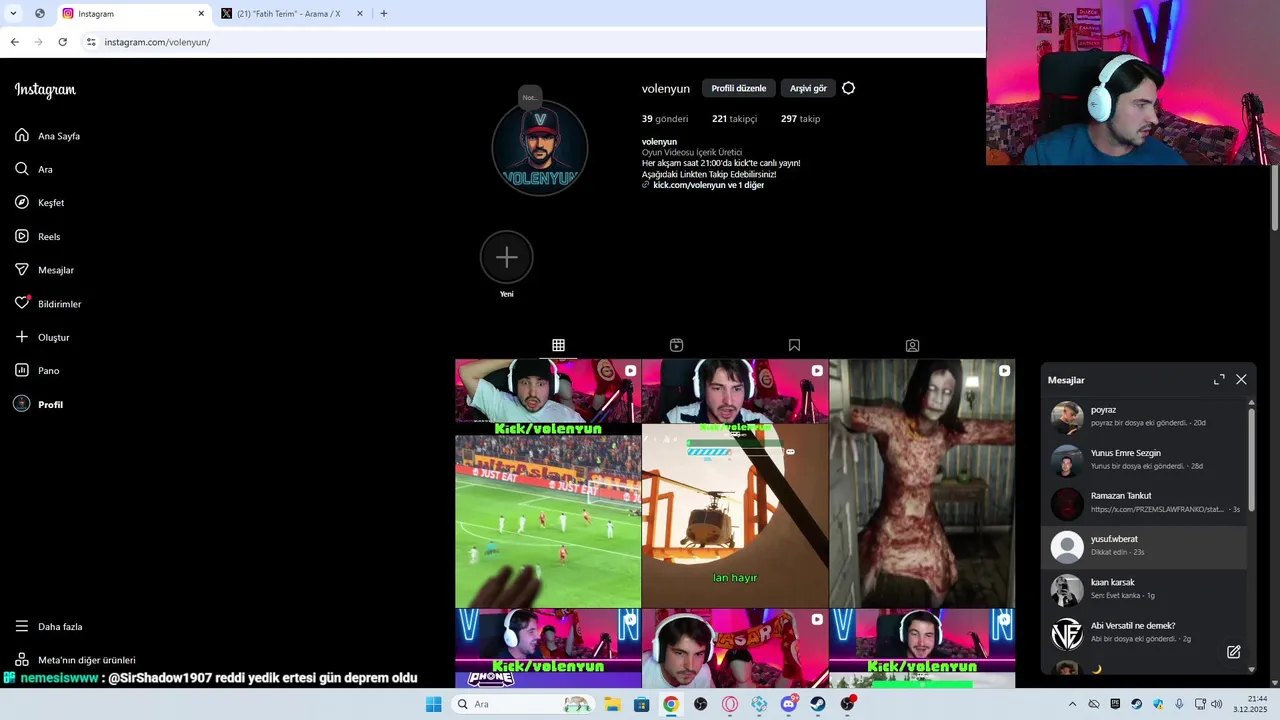Open a new browser tab

pyautogui.click(x=384, y=14)
